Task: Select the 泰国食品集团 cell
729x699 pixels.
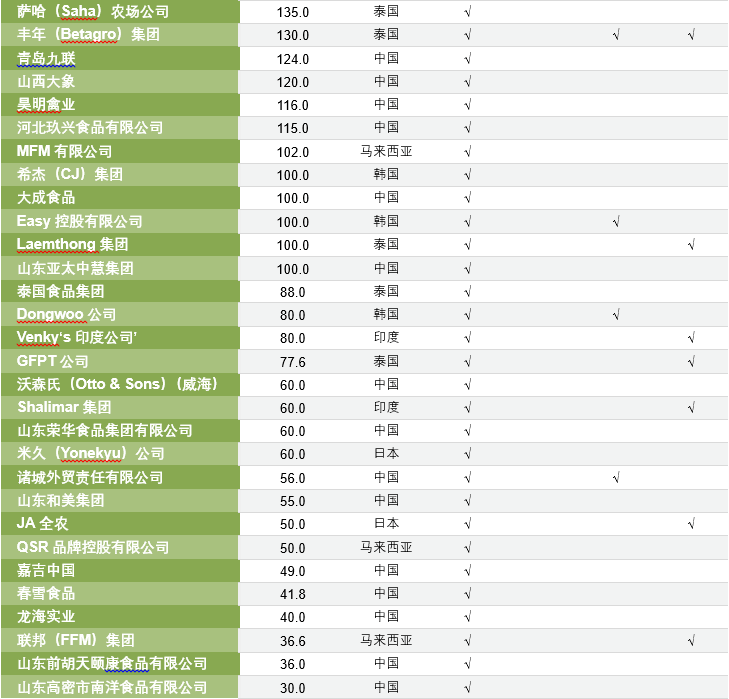Action: tap(120, 291)
